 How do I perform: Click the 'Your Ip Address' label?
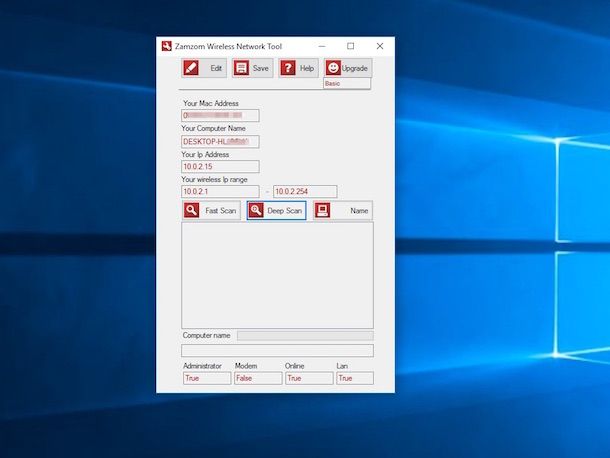[205, 154]
